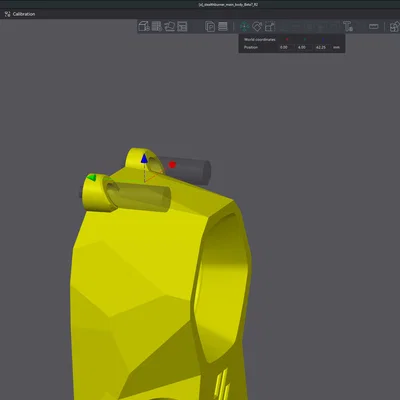Open the Variable layer height tool
This screenshot has width=400, height=400.
pyautogui.click(x=223, y=26)
